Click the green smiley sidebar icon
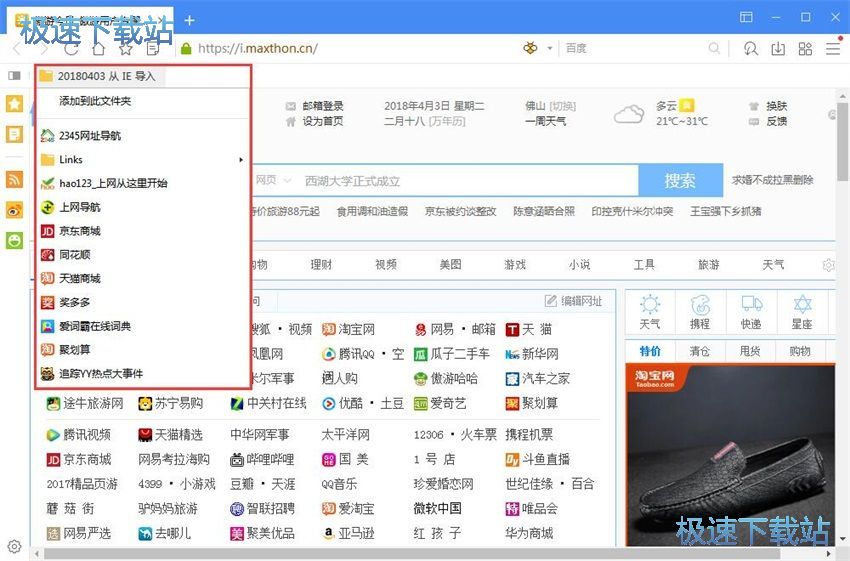The height and width of the screenshot is (561, 850). [x=15, y=240]
